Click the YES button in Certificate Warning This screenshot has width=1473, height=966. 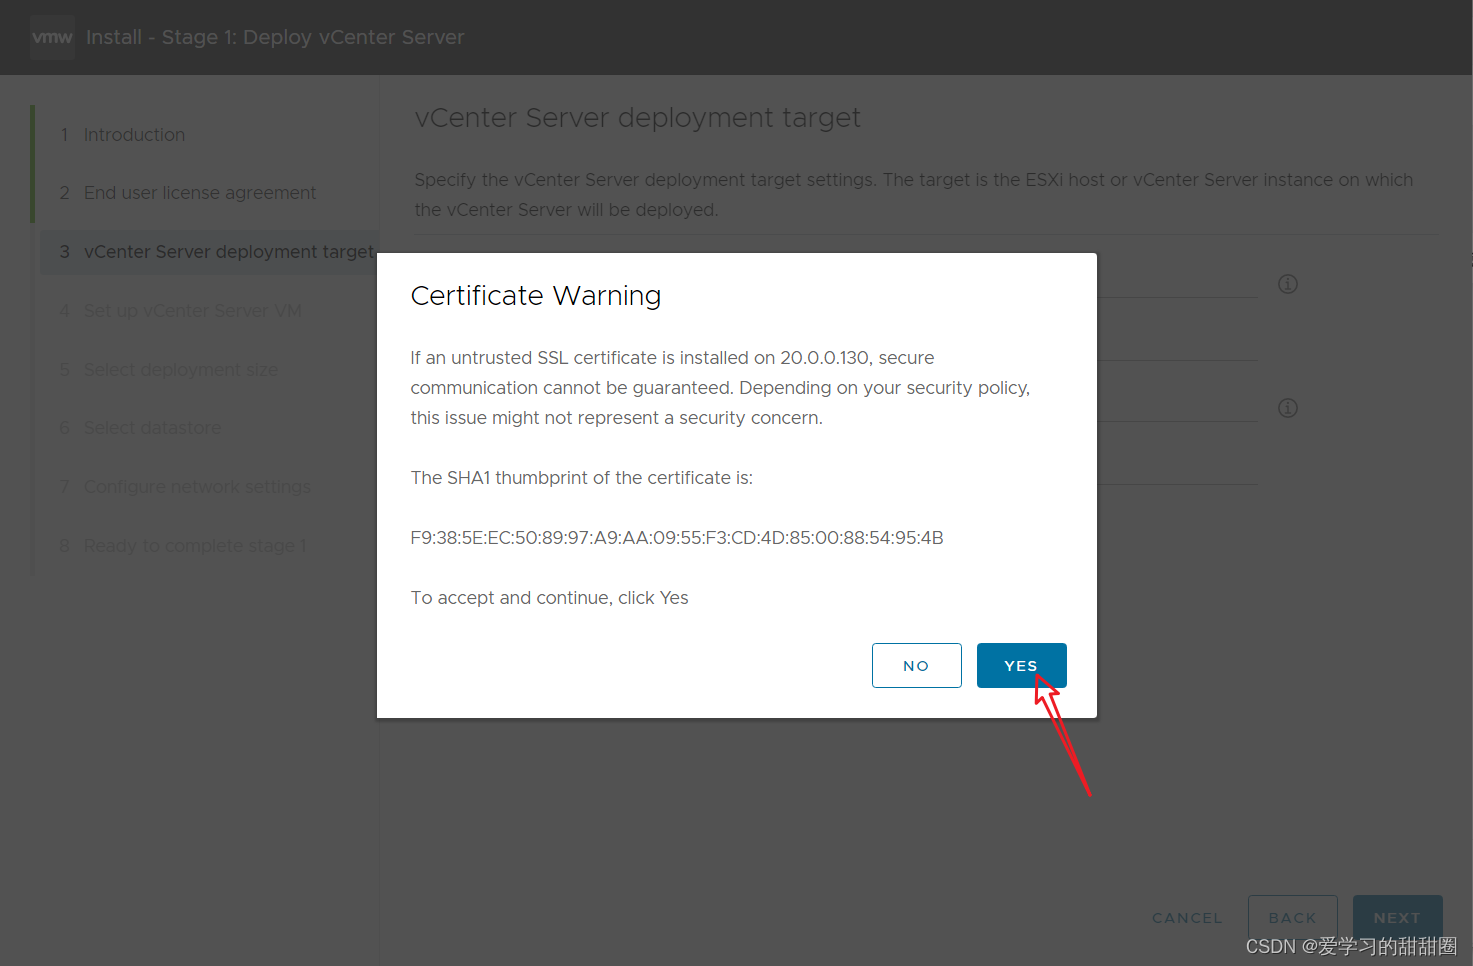tap(1021, 665)
